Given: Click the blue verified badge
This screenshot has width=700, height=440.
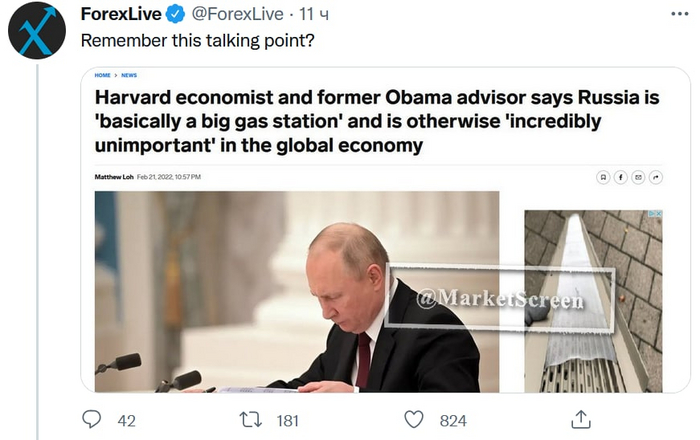Looking at the screenshot, I should [x=174, y=15].
